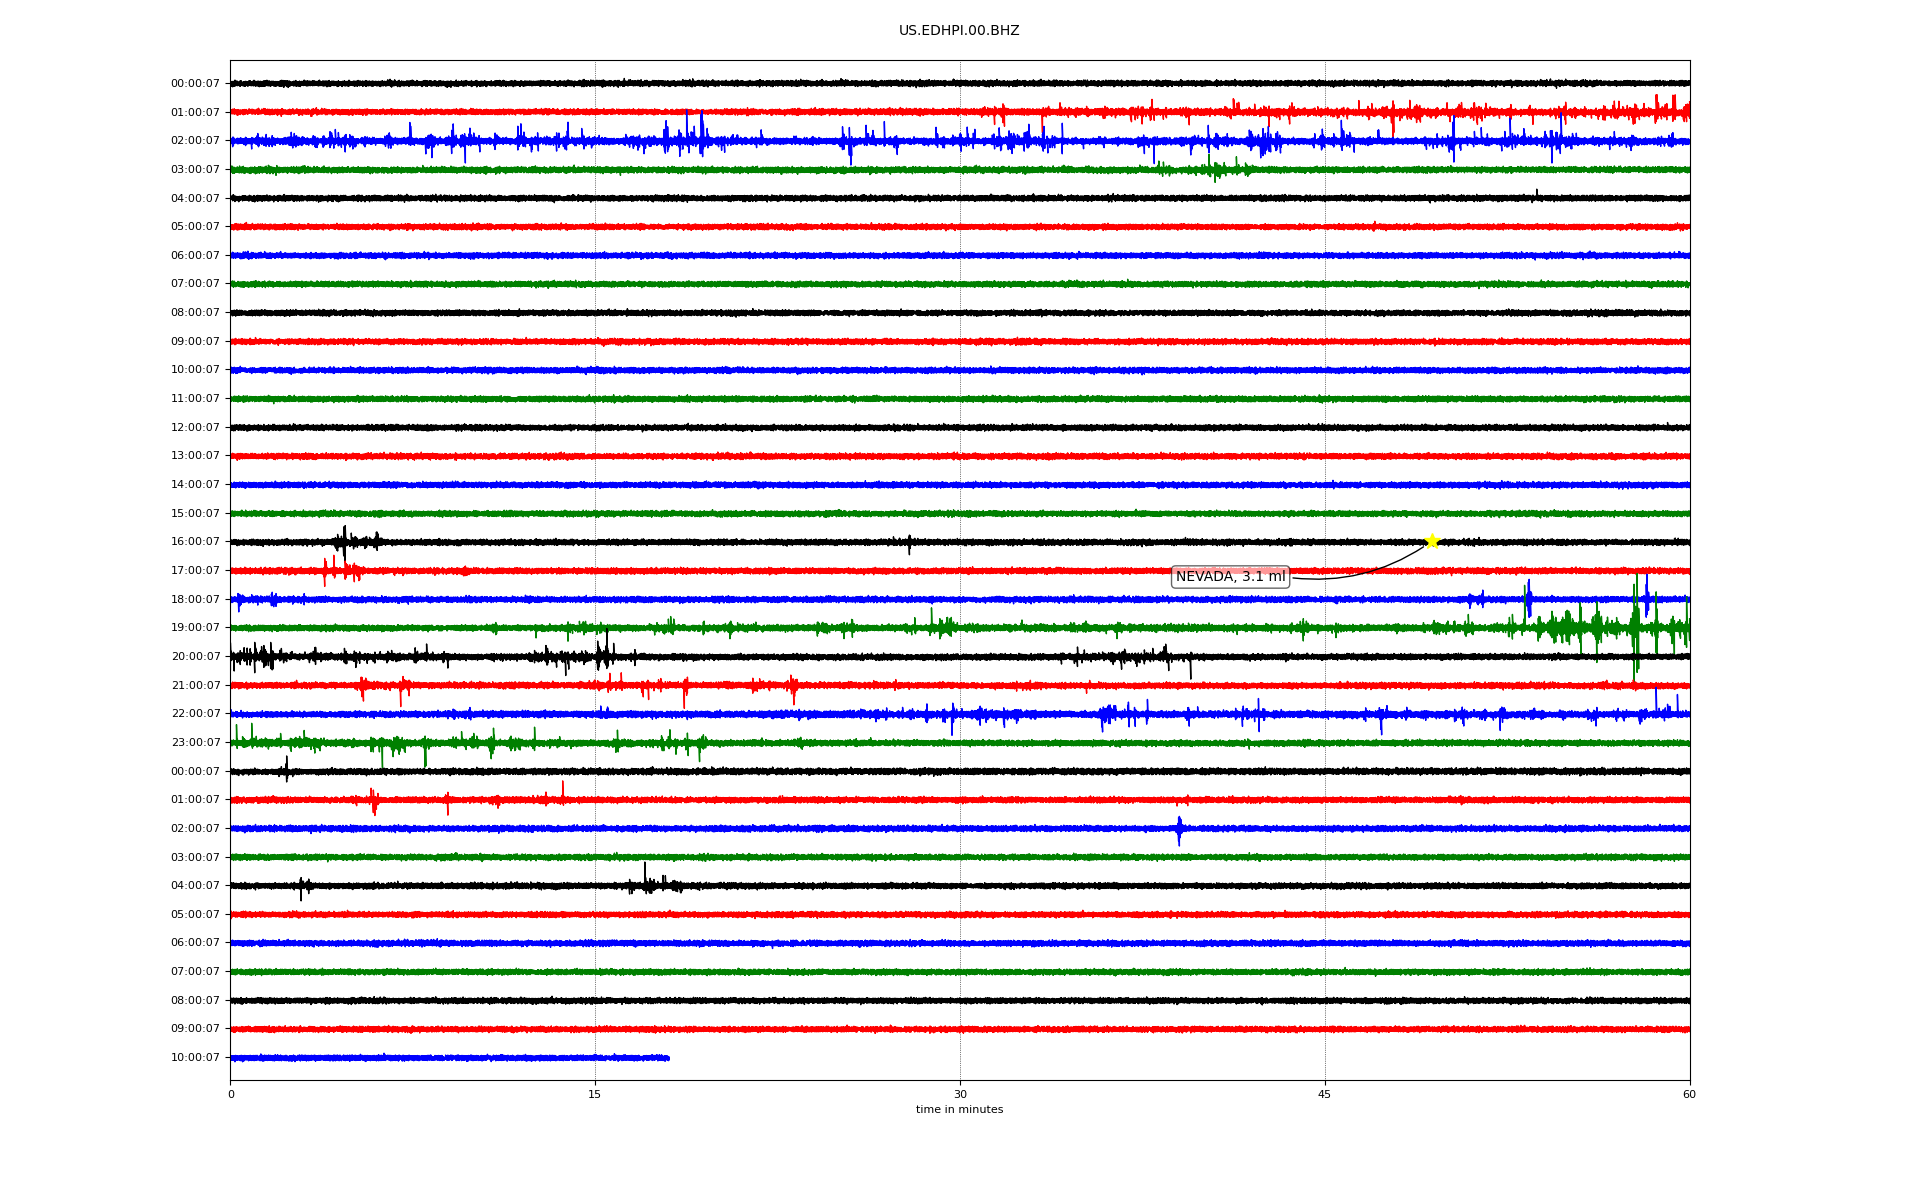Viewport: 1920px width, 1200px height.
Task: Click the 16:00:07 trace time label
Action: coord(195,542)
